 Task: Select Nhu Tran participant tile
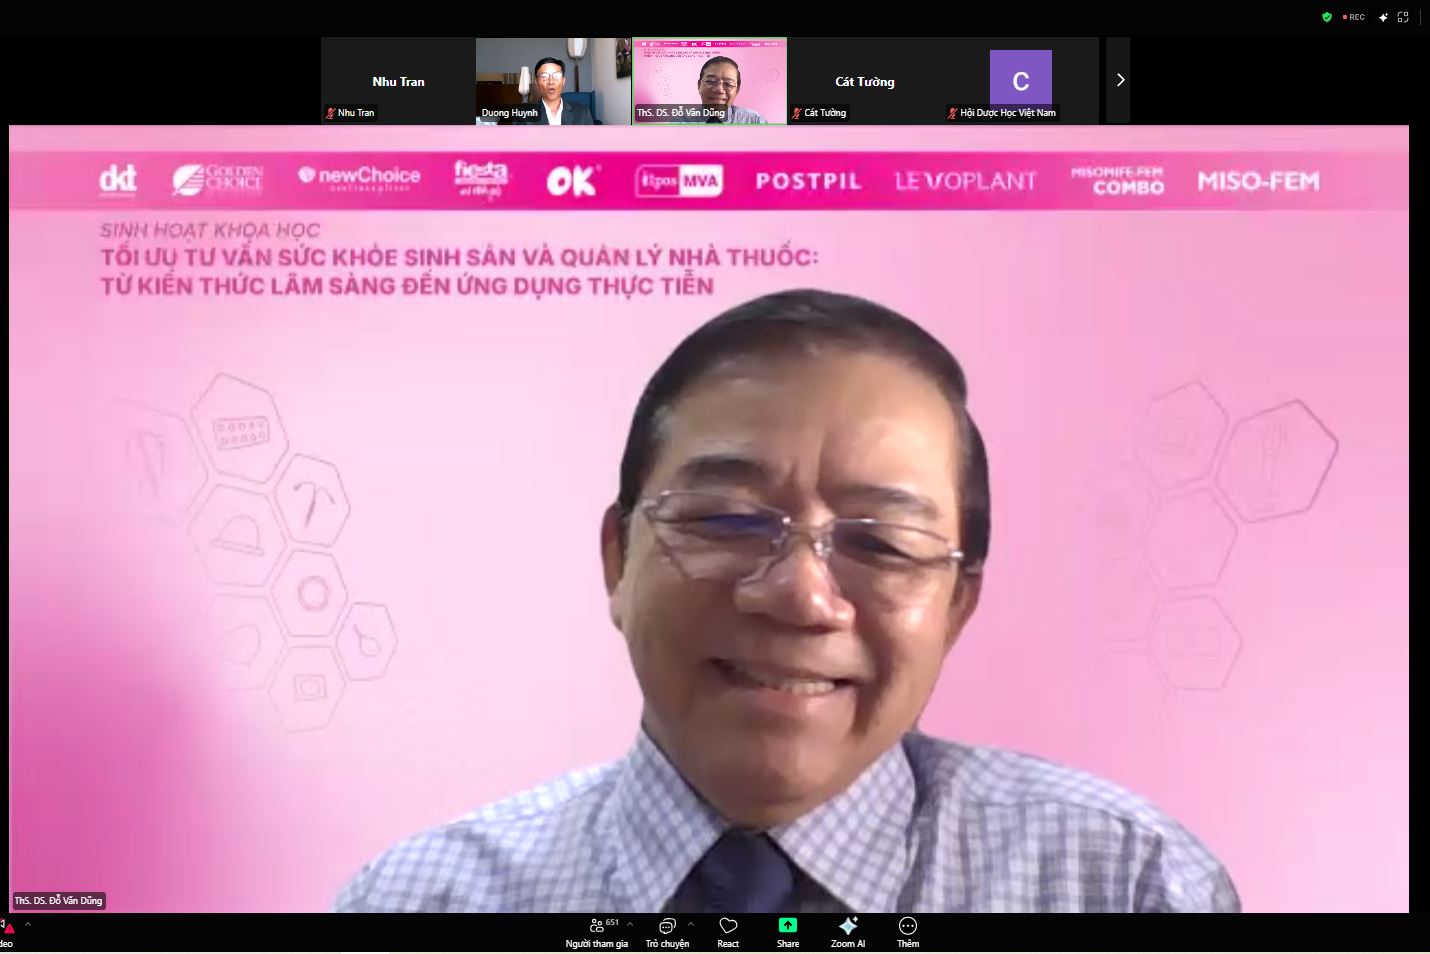click(398, 80)
